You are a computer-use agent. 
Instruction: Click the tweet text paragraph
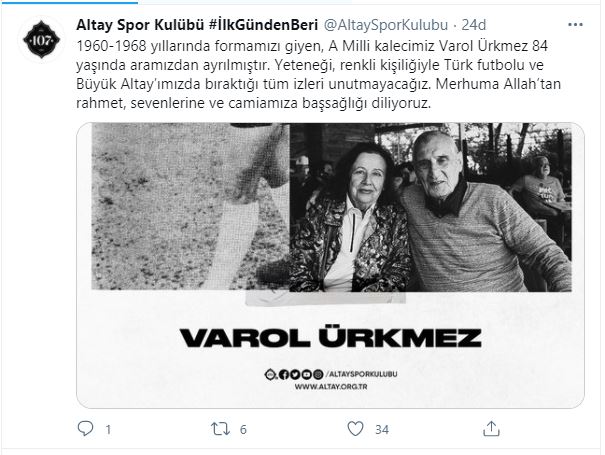click(318, 74)
